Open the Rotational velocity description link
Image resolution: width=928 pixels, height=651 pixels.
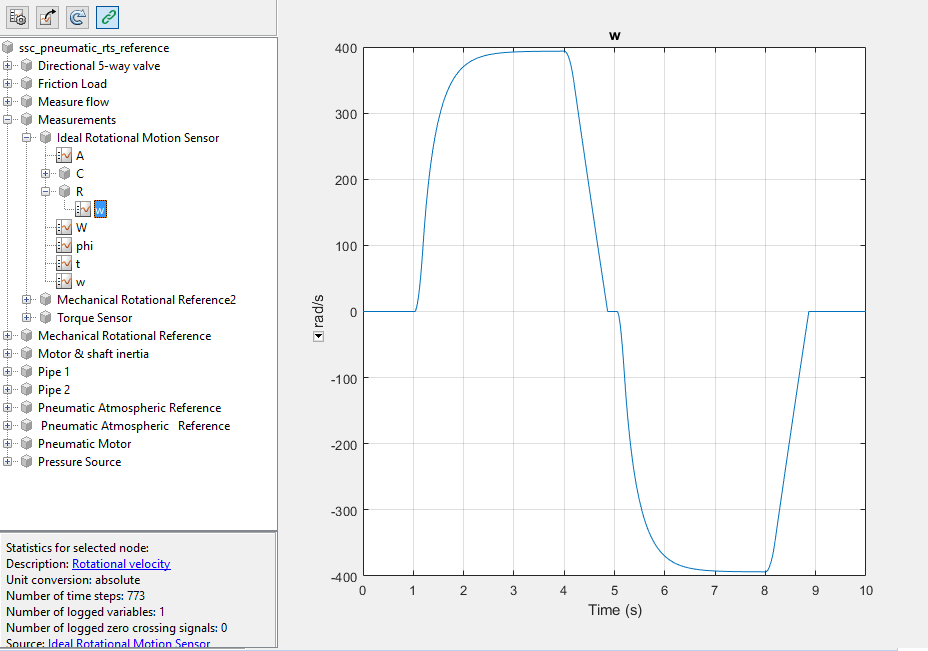pyautogui.click(x=121, y=564)
